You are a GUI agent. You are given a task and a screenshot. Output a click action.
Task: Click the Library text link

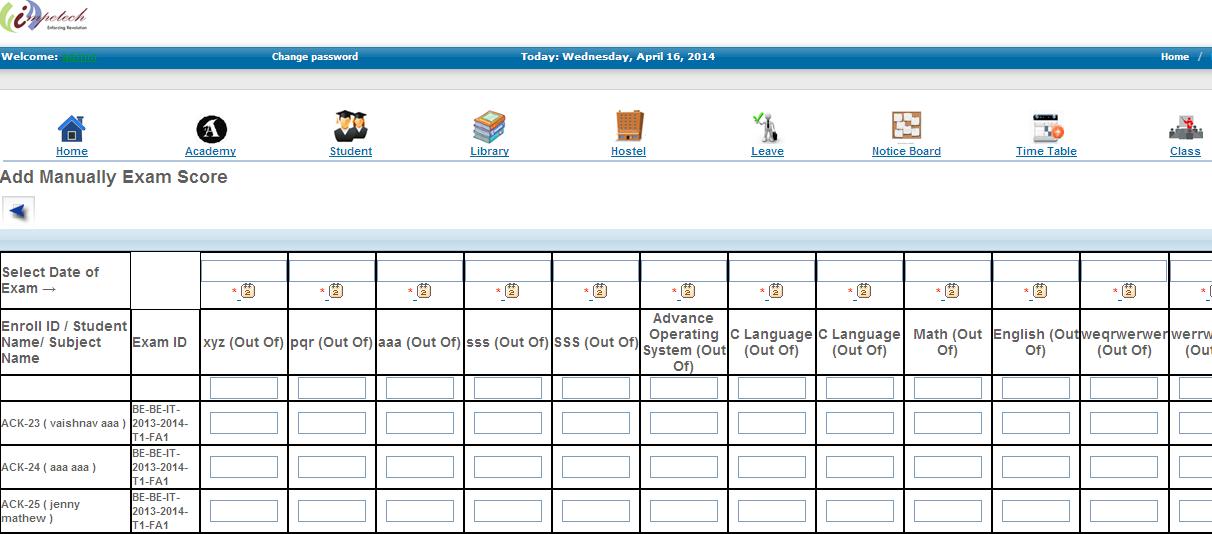[490, 152]
